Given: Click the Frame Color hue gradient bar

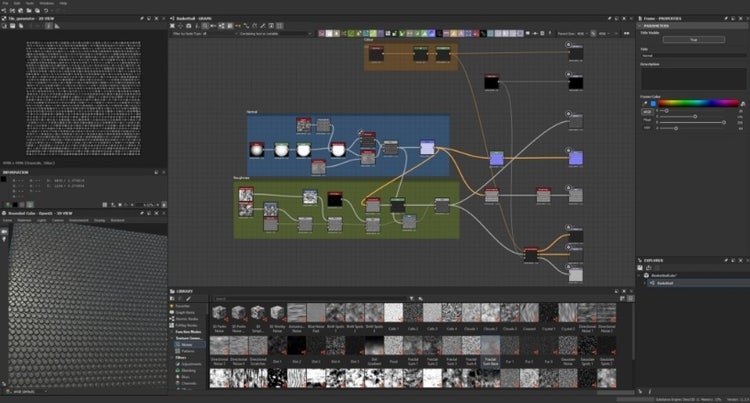Looking at the screenshot, I should coord(698,103).
